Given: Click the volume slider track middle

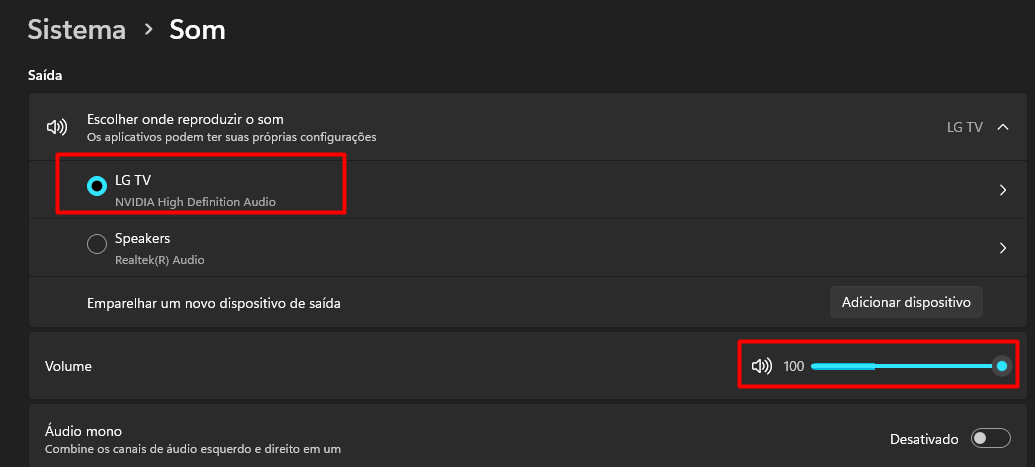Looking at the screenshot, I should click(906, 366).
